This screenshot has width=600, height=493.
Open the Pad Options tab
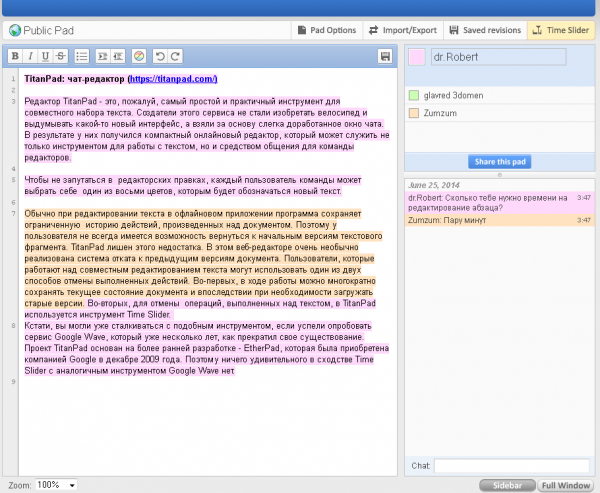coord(326,30)
